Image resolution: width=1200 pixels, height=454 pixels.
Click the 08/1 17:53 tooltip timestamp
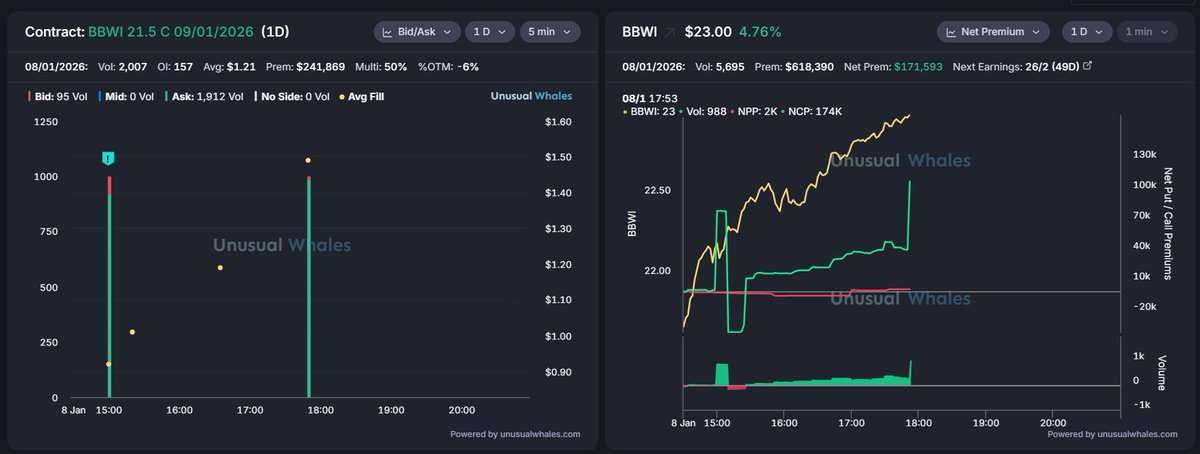click(650, 97)
